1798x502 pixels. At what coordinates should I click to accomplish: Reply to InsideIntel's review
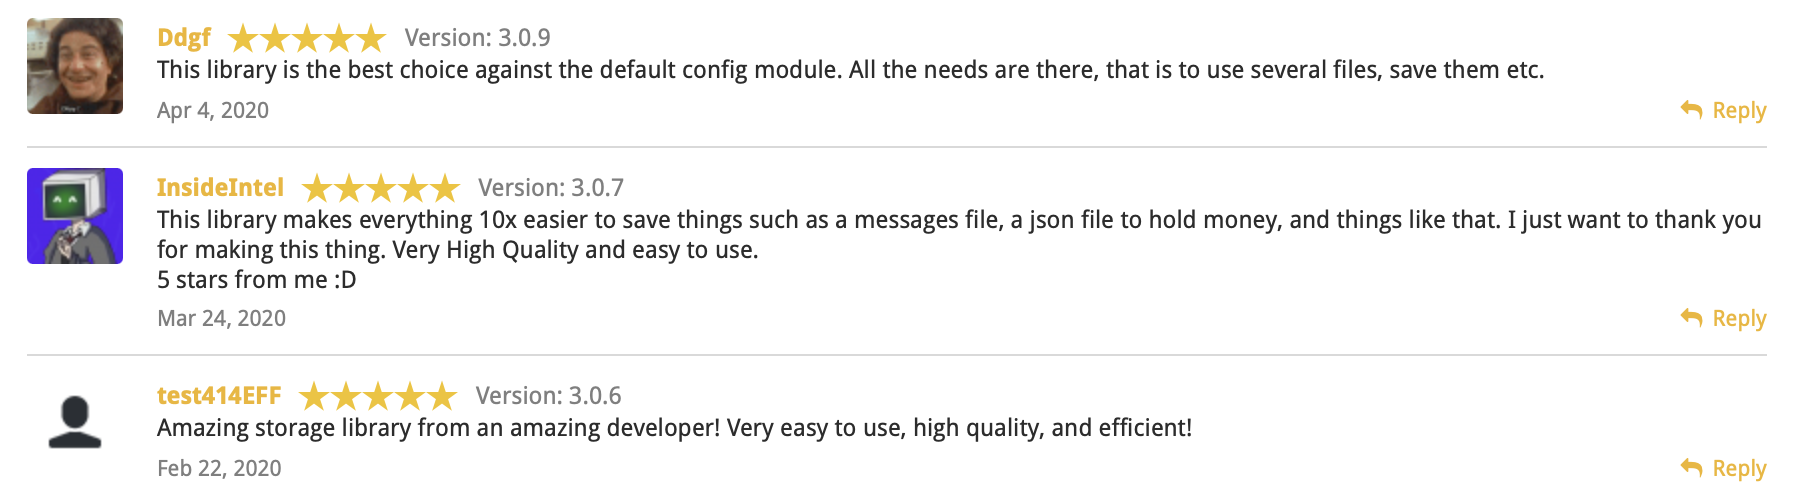[1738, 318]
